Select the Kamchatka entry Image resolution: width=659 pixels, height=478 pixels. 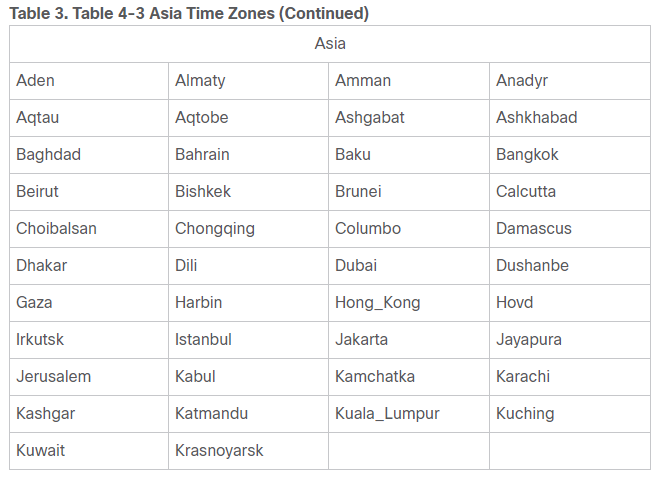(375, 377)
